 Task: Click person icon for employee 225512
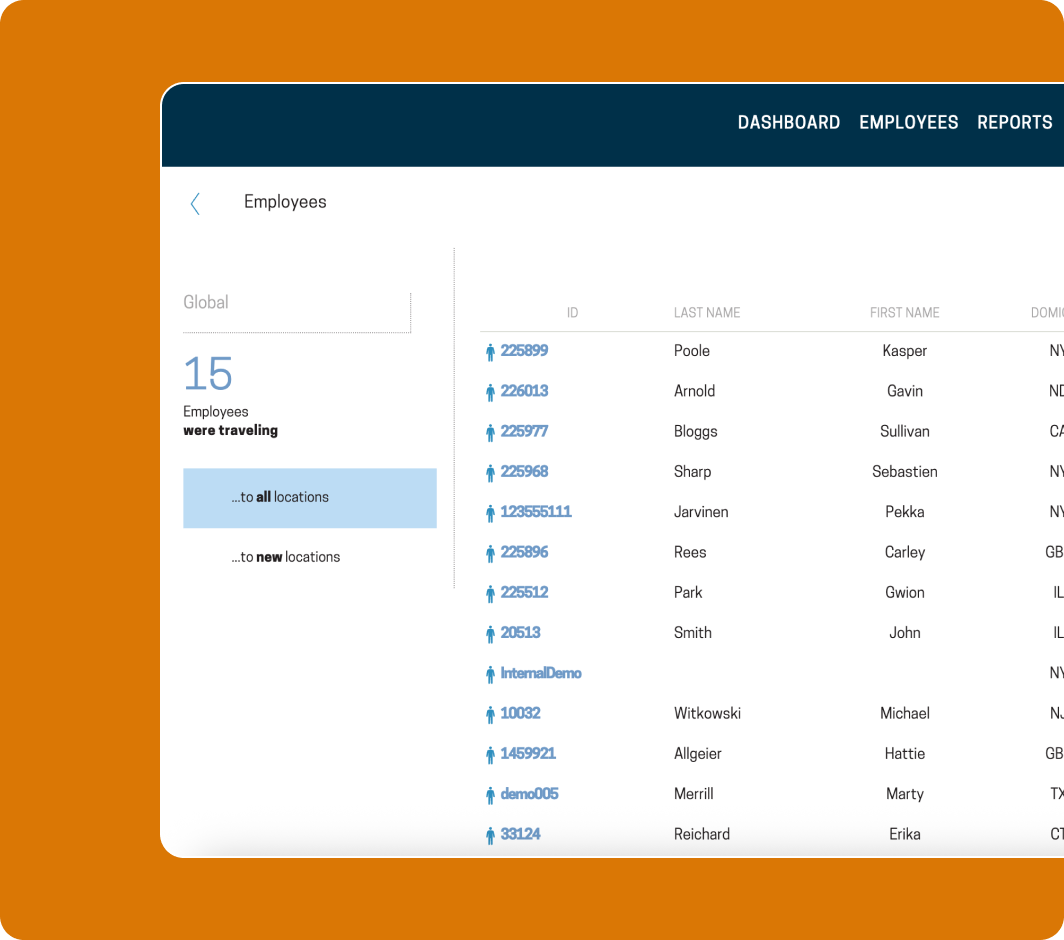490,594
